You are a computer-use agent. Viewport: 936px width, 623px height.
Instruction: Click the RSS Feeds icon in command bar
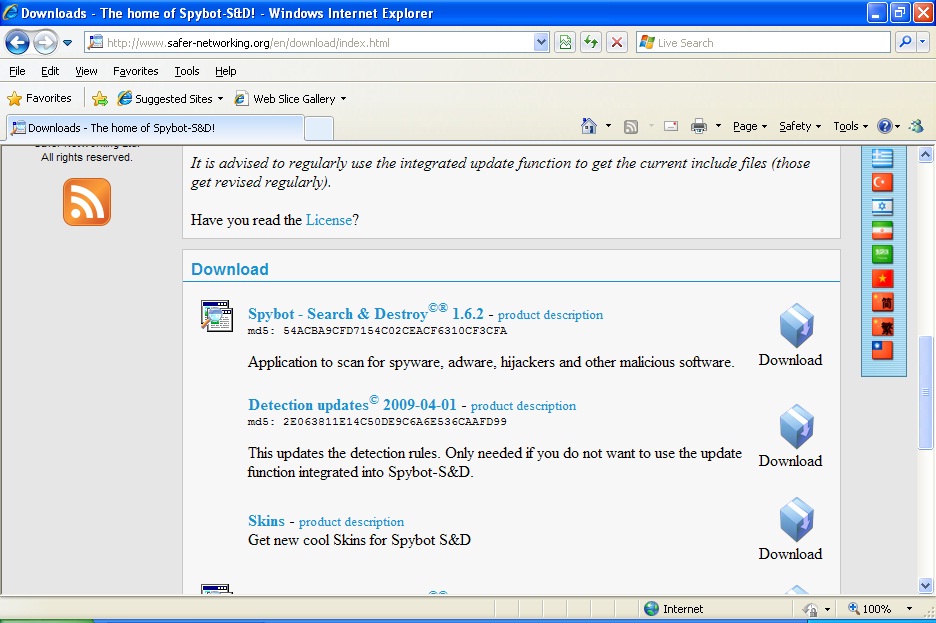pos(631,127)
